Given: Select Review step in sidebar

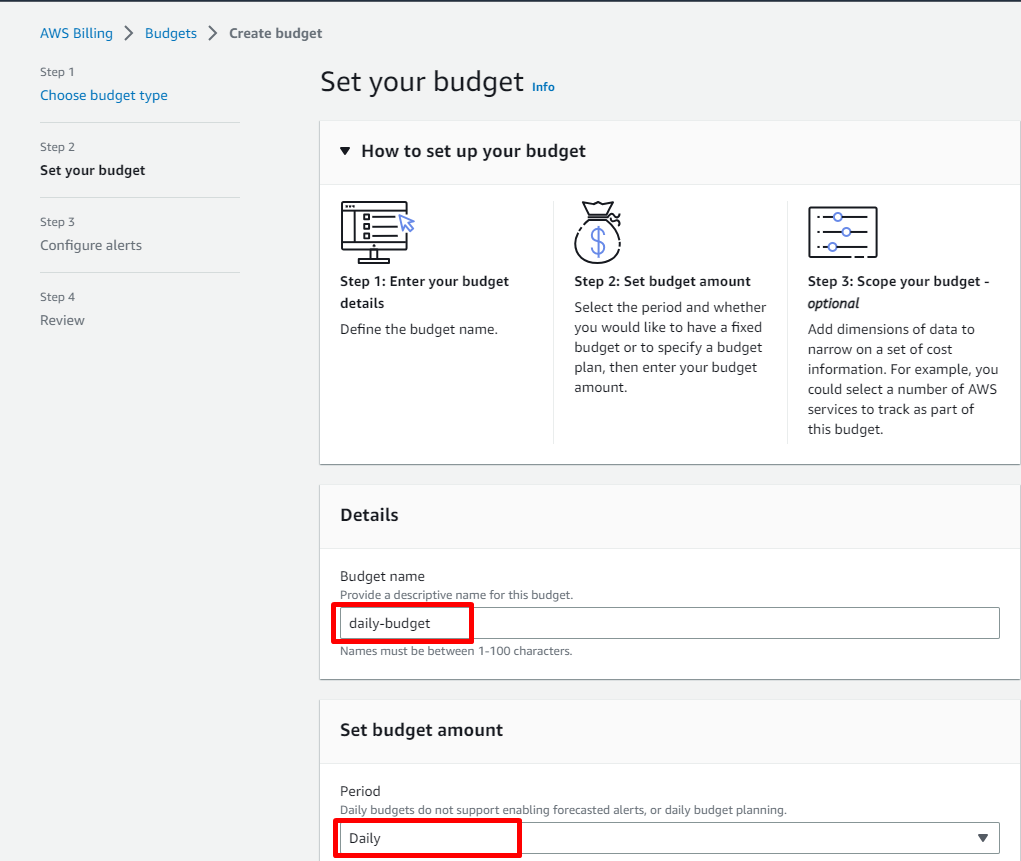Looking at the screenshot, I should [62, 321].
